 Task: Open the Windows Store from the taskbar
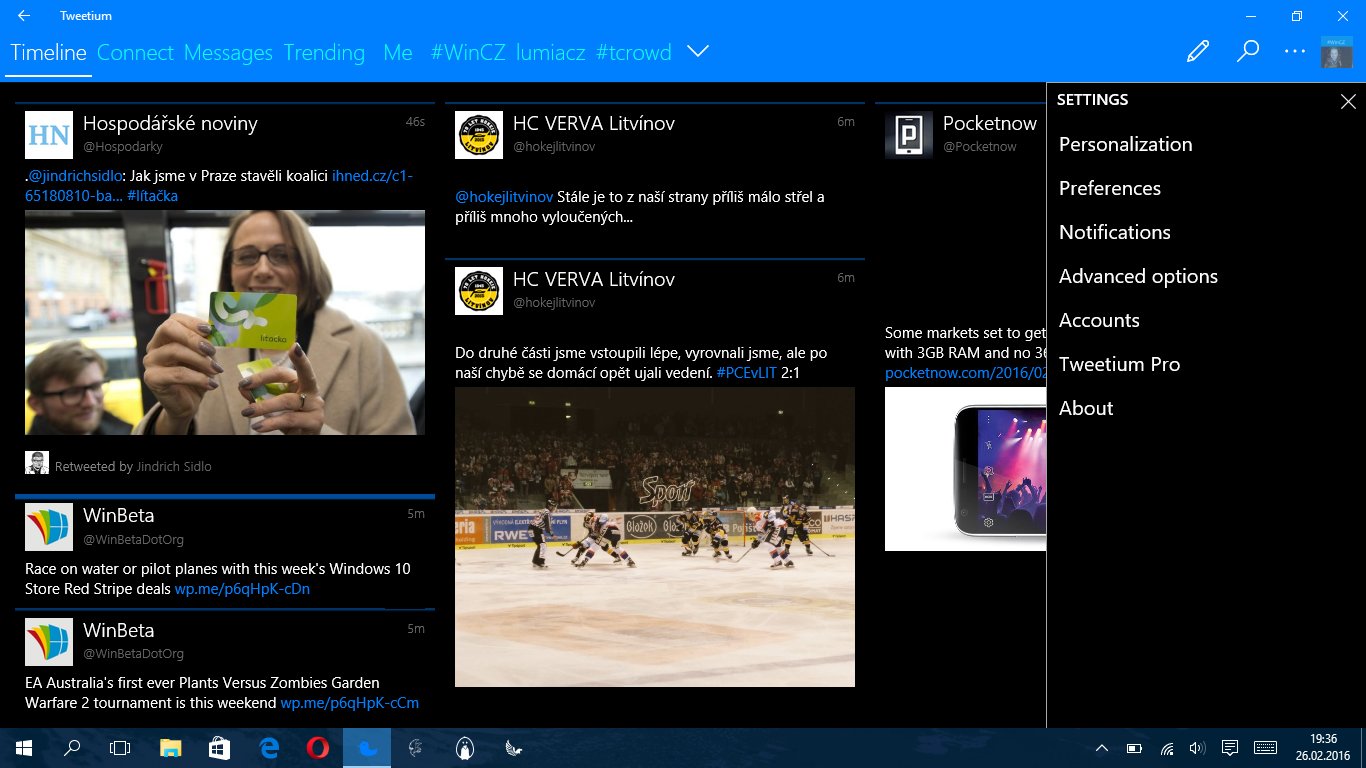click(x=220, y=748)
